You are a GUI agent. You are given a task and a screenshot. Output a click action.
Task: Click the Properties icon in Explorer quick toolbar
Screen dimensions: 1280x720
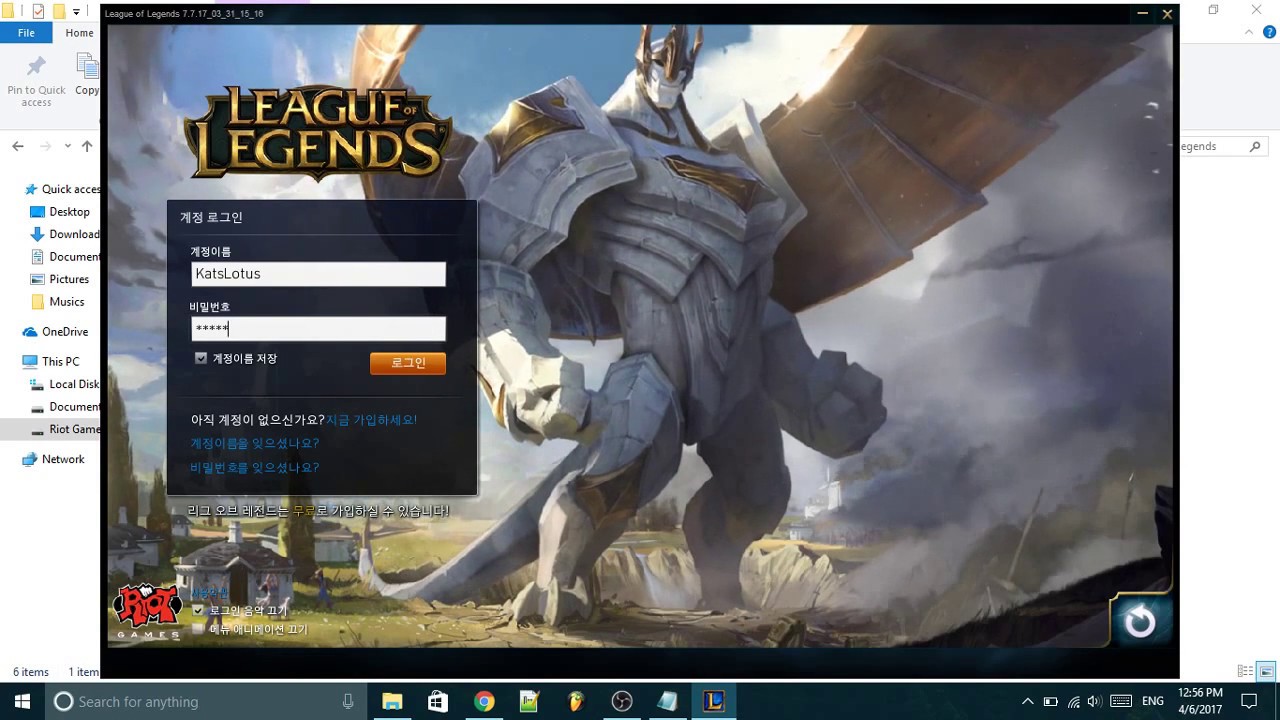(x=38, y=11)
